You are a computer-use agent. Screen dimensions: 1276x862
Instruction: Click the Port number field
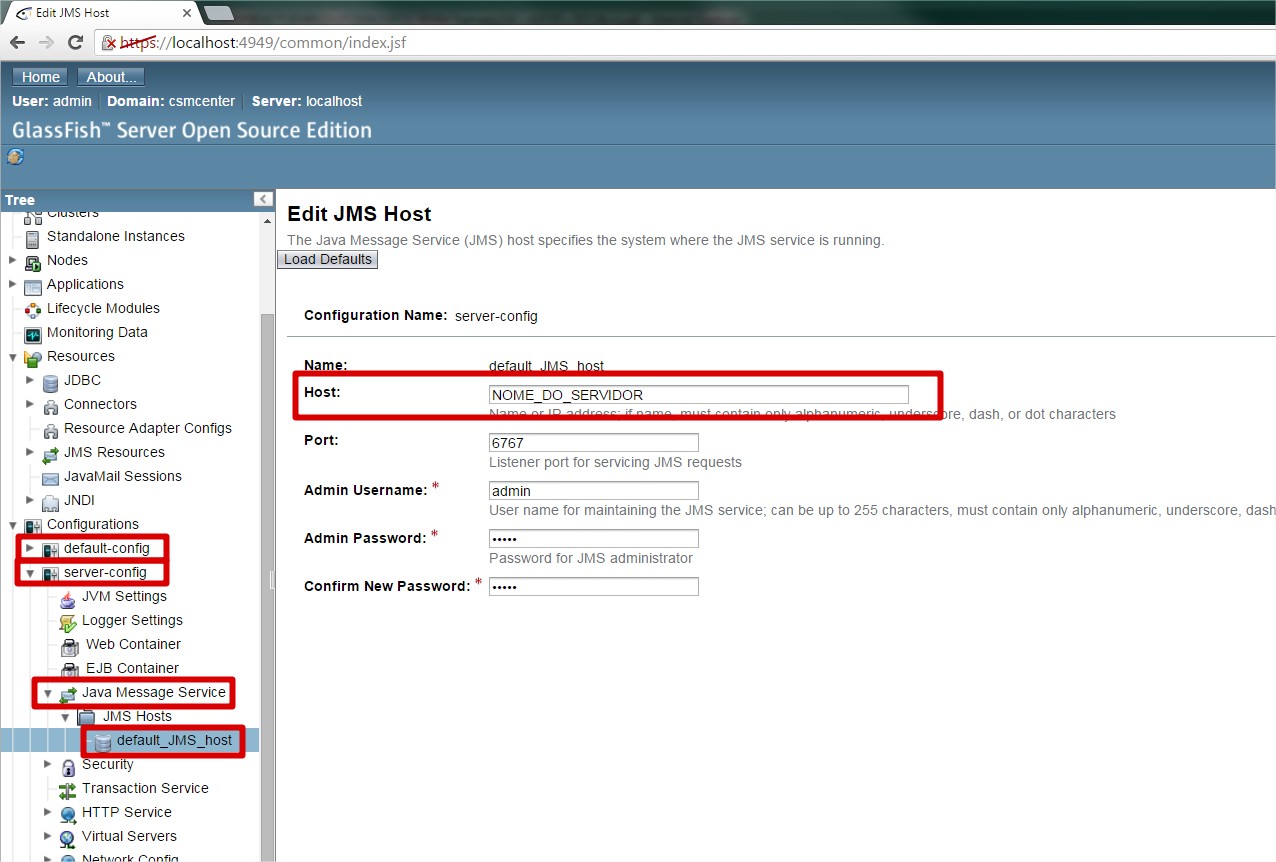click(x=593, y=442)
